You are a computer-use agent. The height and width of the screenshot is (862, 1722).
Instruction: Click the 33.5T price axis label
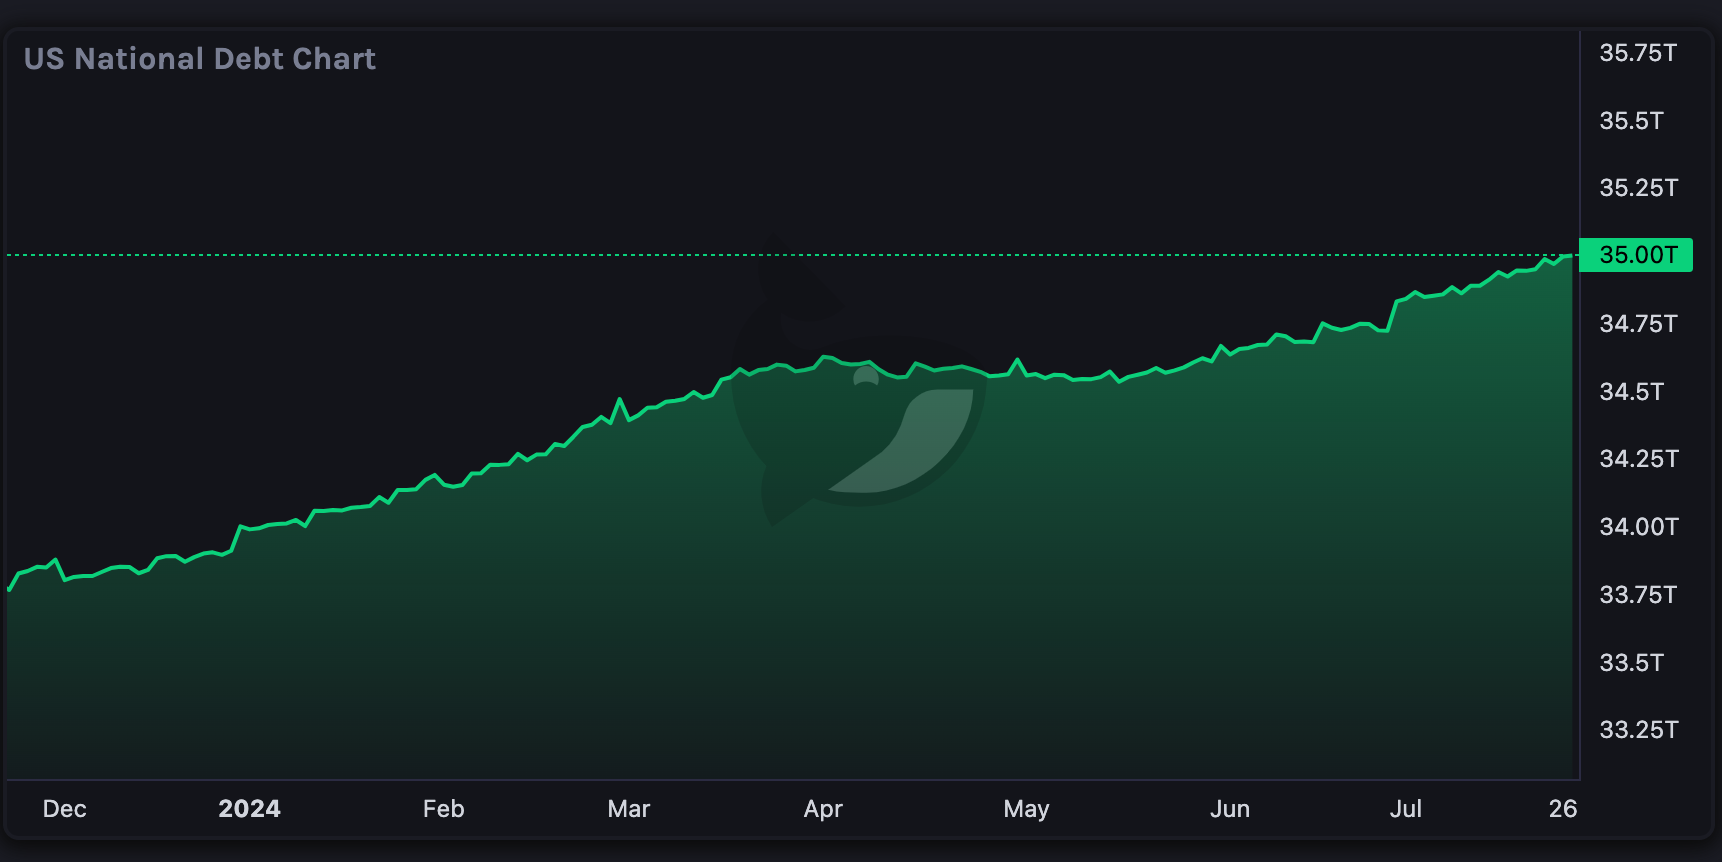pos(1631,663)
